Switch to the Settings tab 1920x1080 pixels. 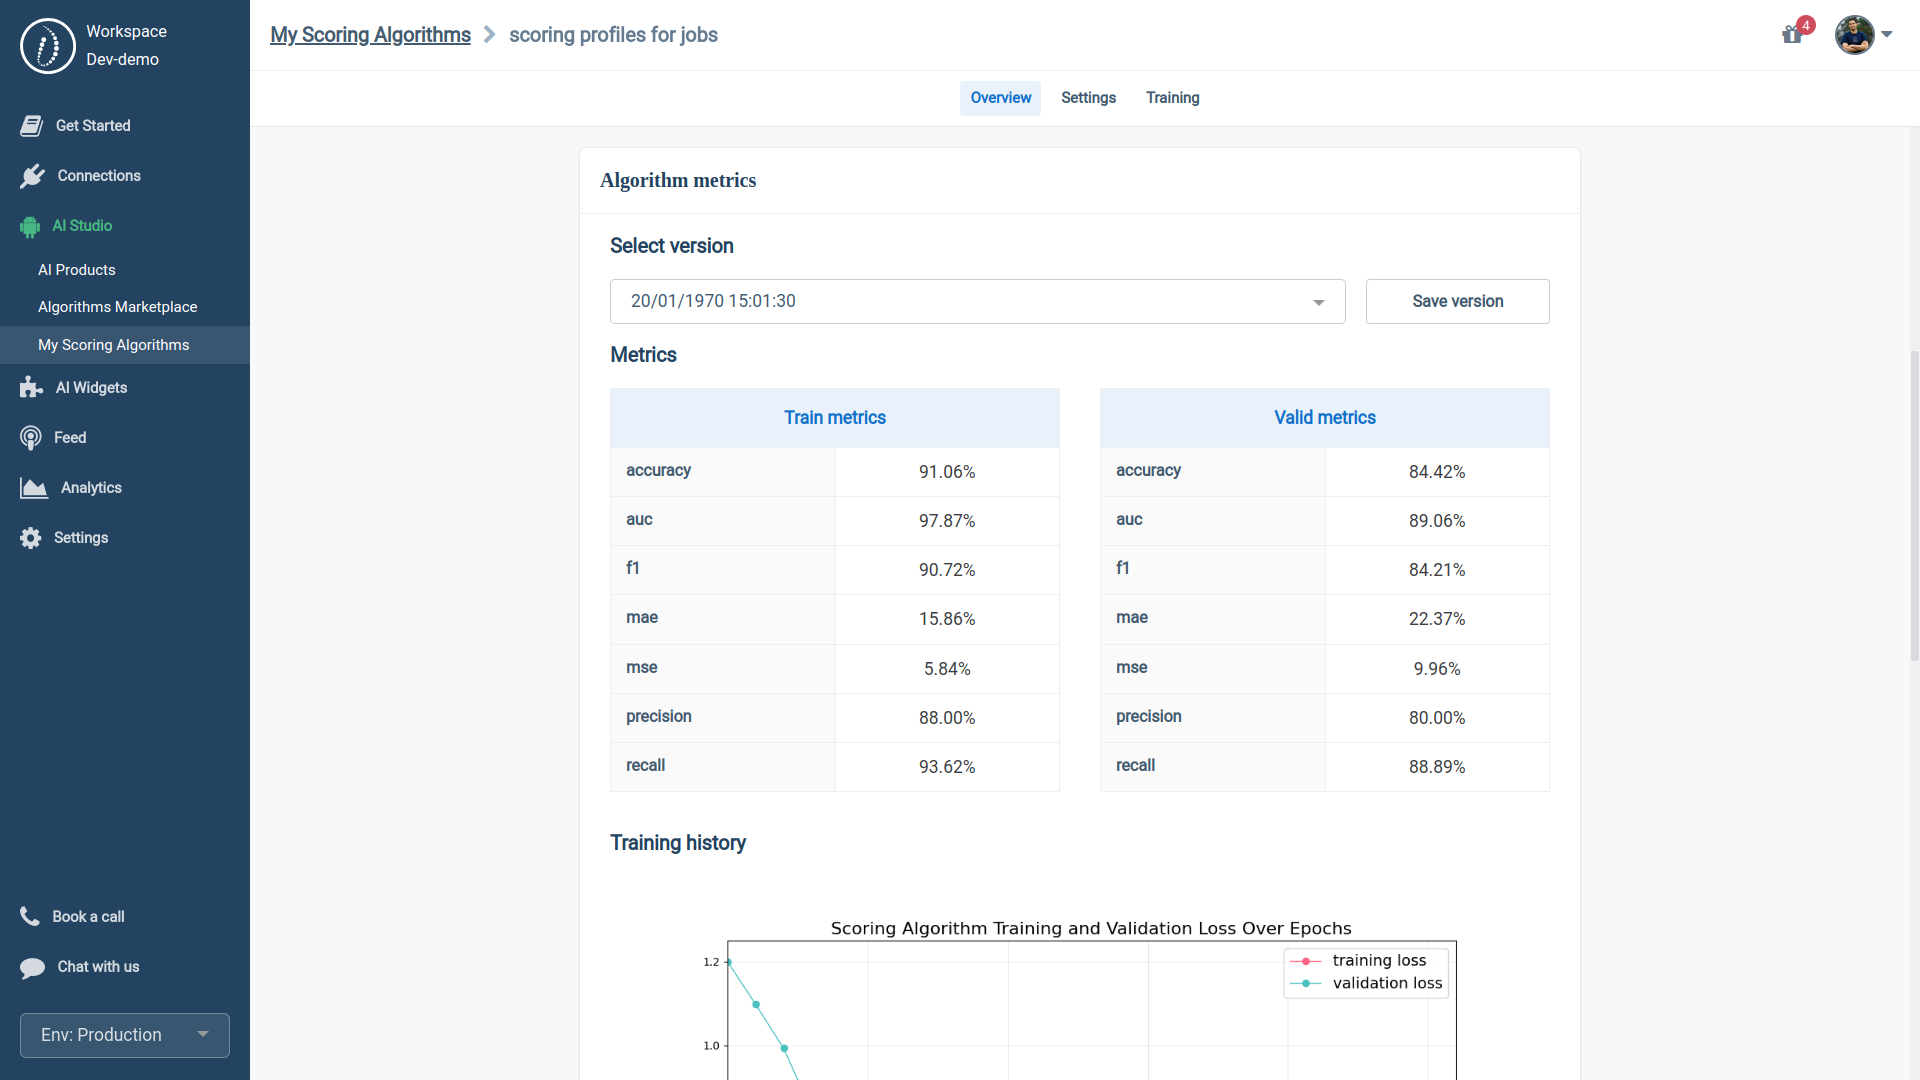click(1088, 98)
